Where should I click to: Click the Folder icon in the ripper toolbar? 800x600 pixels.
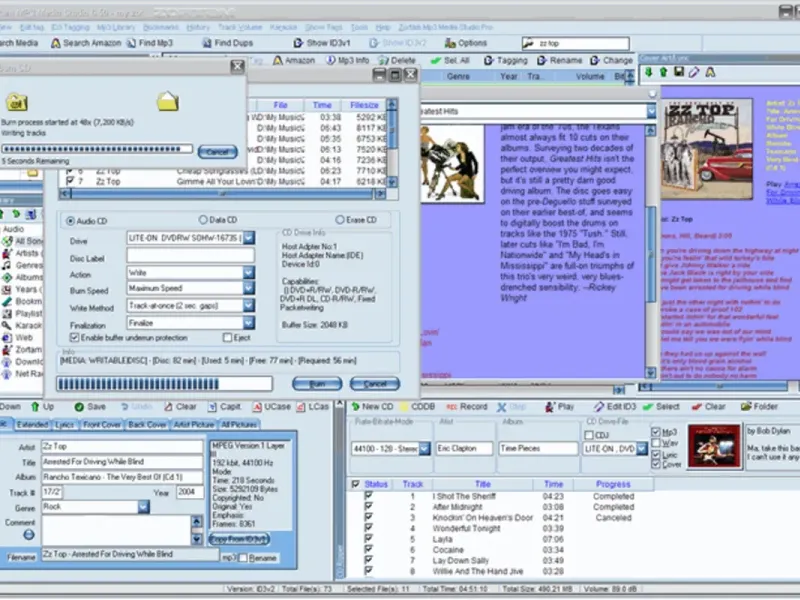[746, 407]
